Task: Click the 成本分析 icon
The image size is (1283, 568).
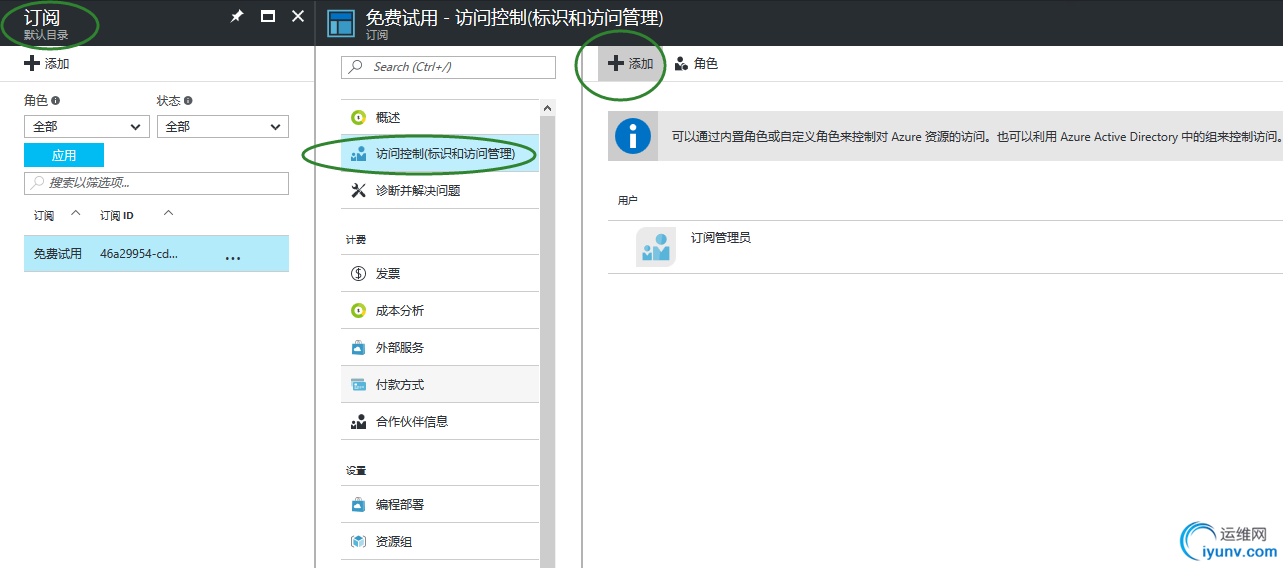Action: pyautogui.click(x=358, y=310)
